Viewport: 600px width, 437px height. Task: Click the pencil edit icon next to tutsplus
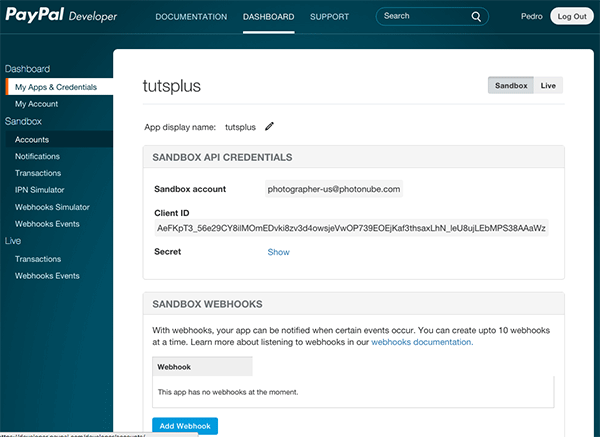[x=269, y=127]
